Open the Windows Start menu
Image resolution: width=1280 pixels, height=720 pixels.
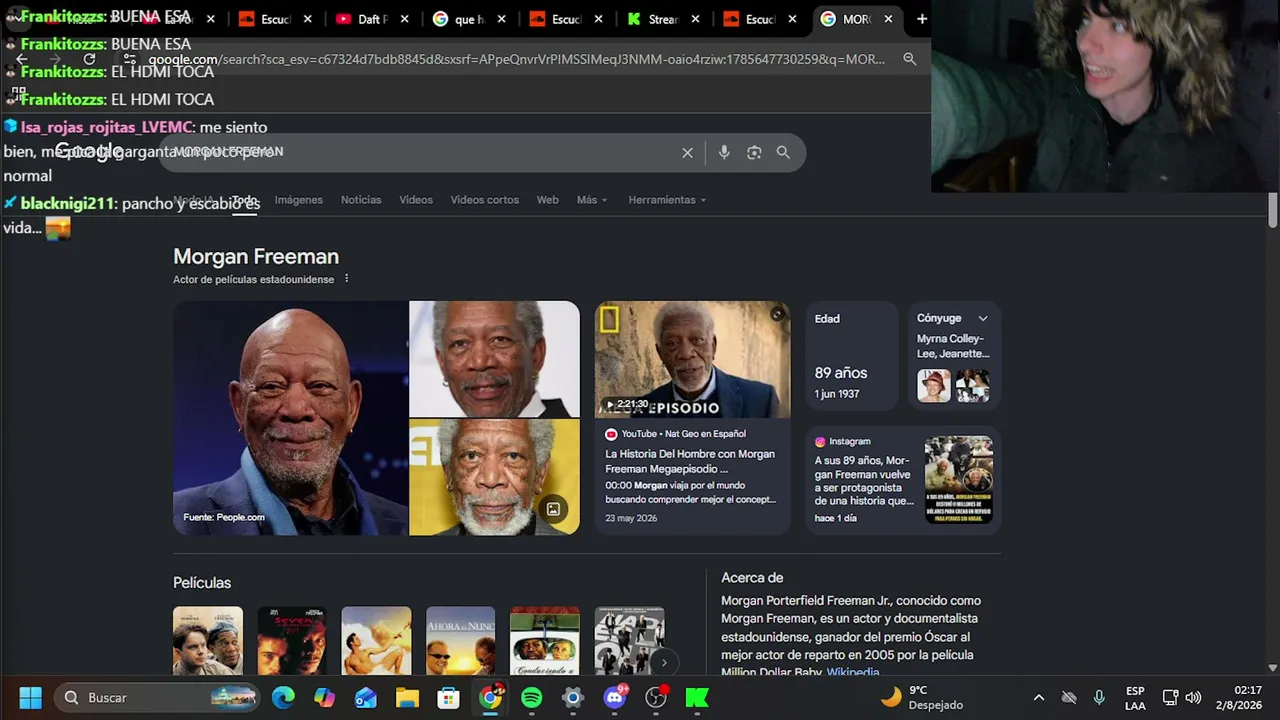click(30, 697)
